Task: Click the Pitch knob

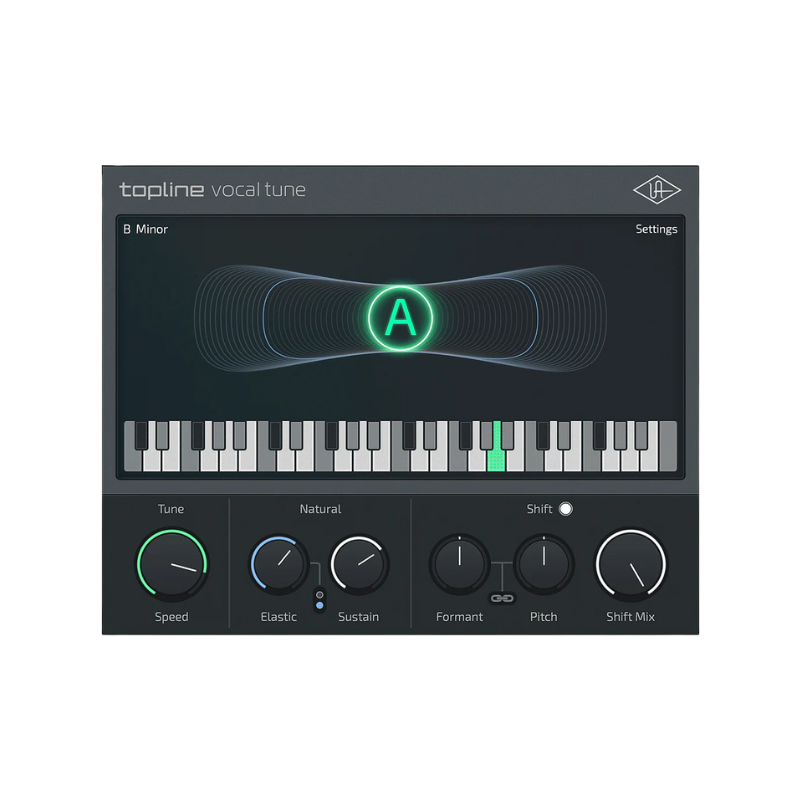Action: [544, 564]
